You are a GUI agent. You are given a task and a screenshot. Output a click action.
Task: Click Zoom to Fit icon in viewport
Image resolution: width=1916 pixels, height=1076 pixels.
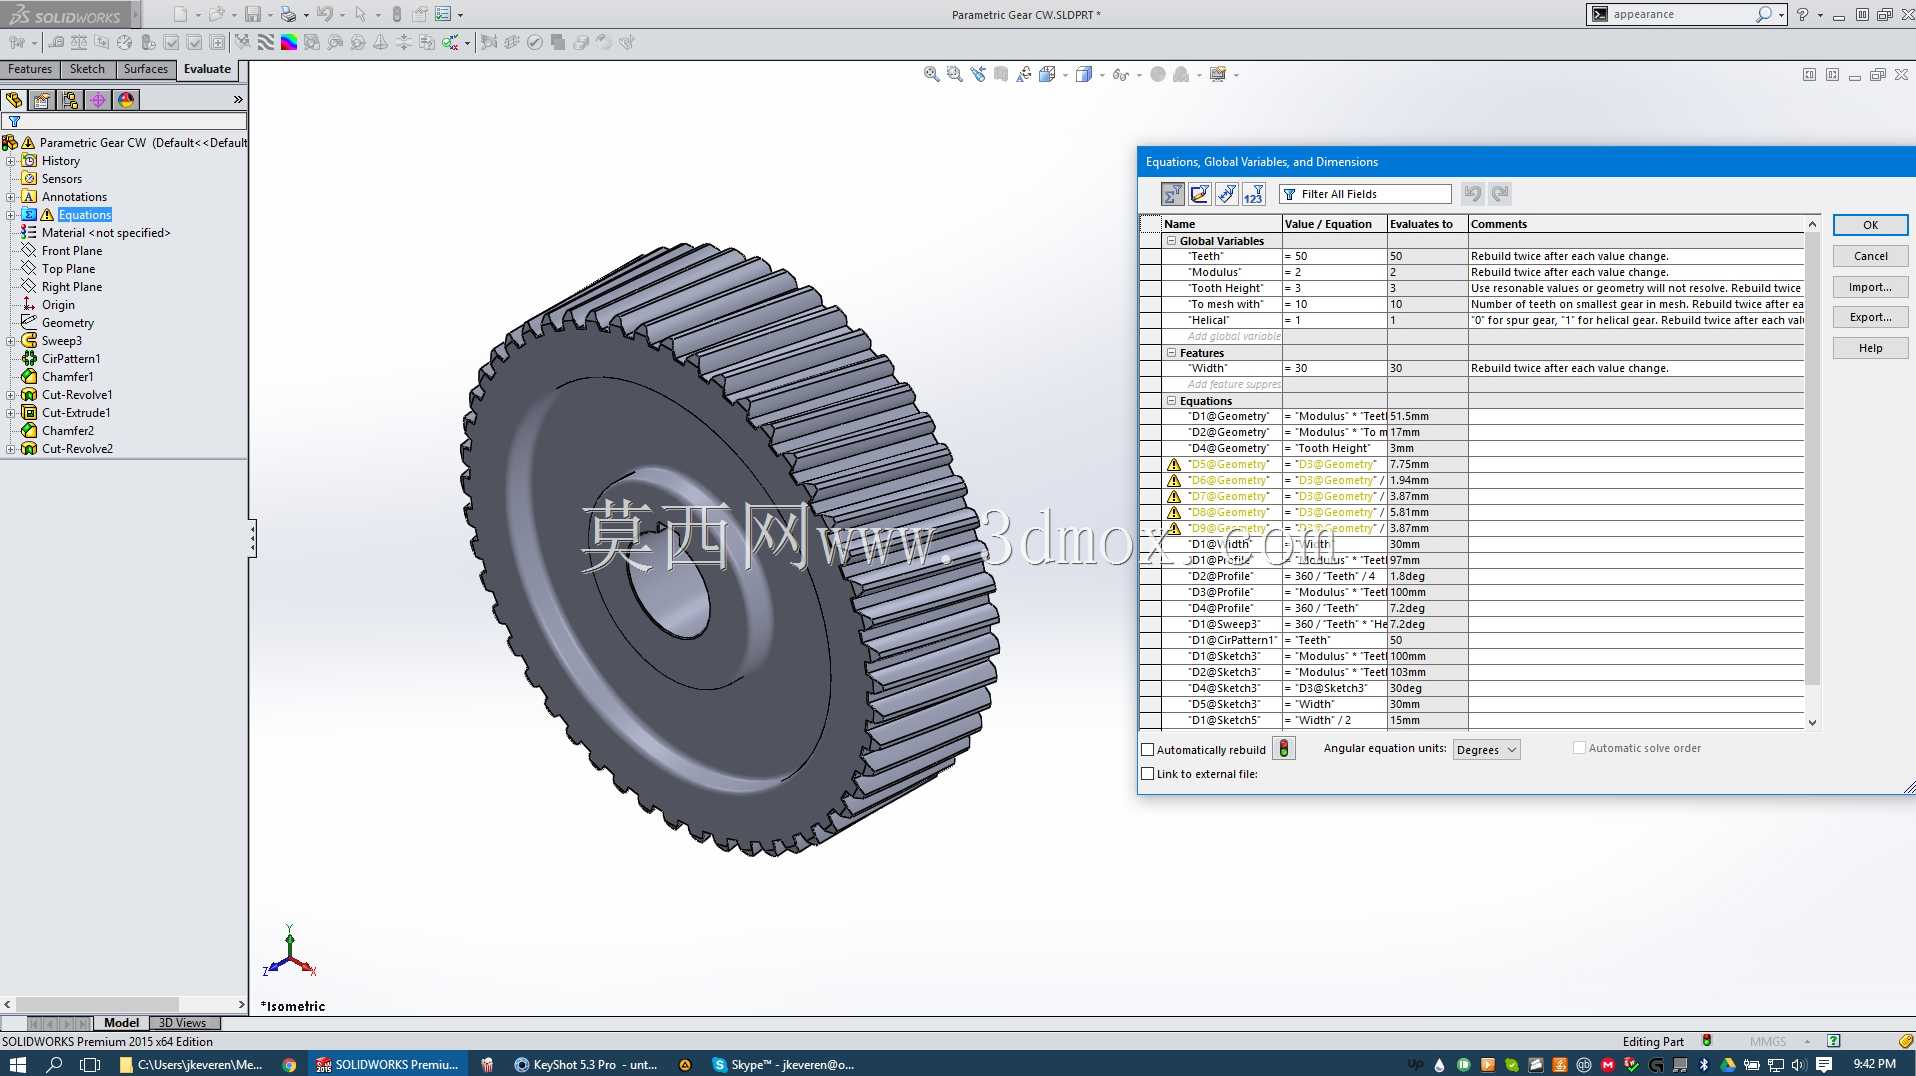coord(931,74)
